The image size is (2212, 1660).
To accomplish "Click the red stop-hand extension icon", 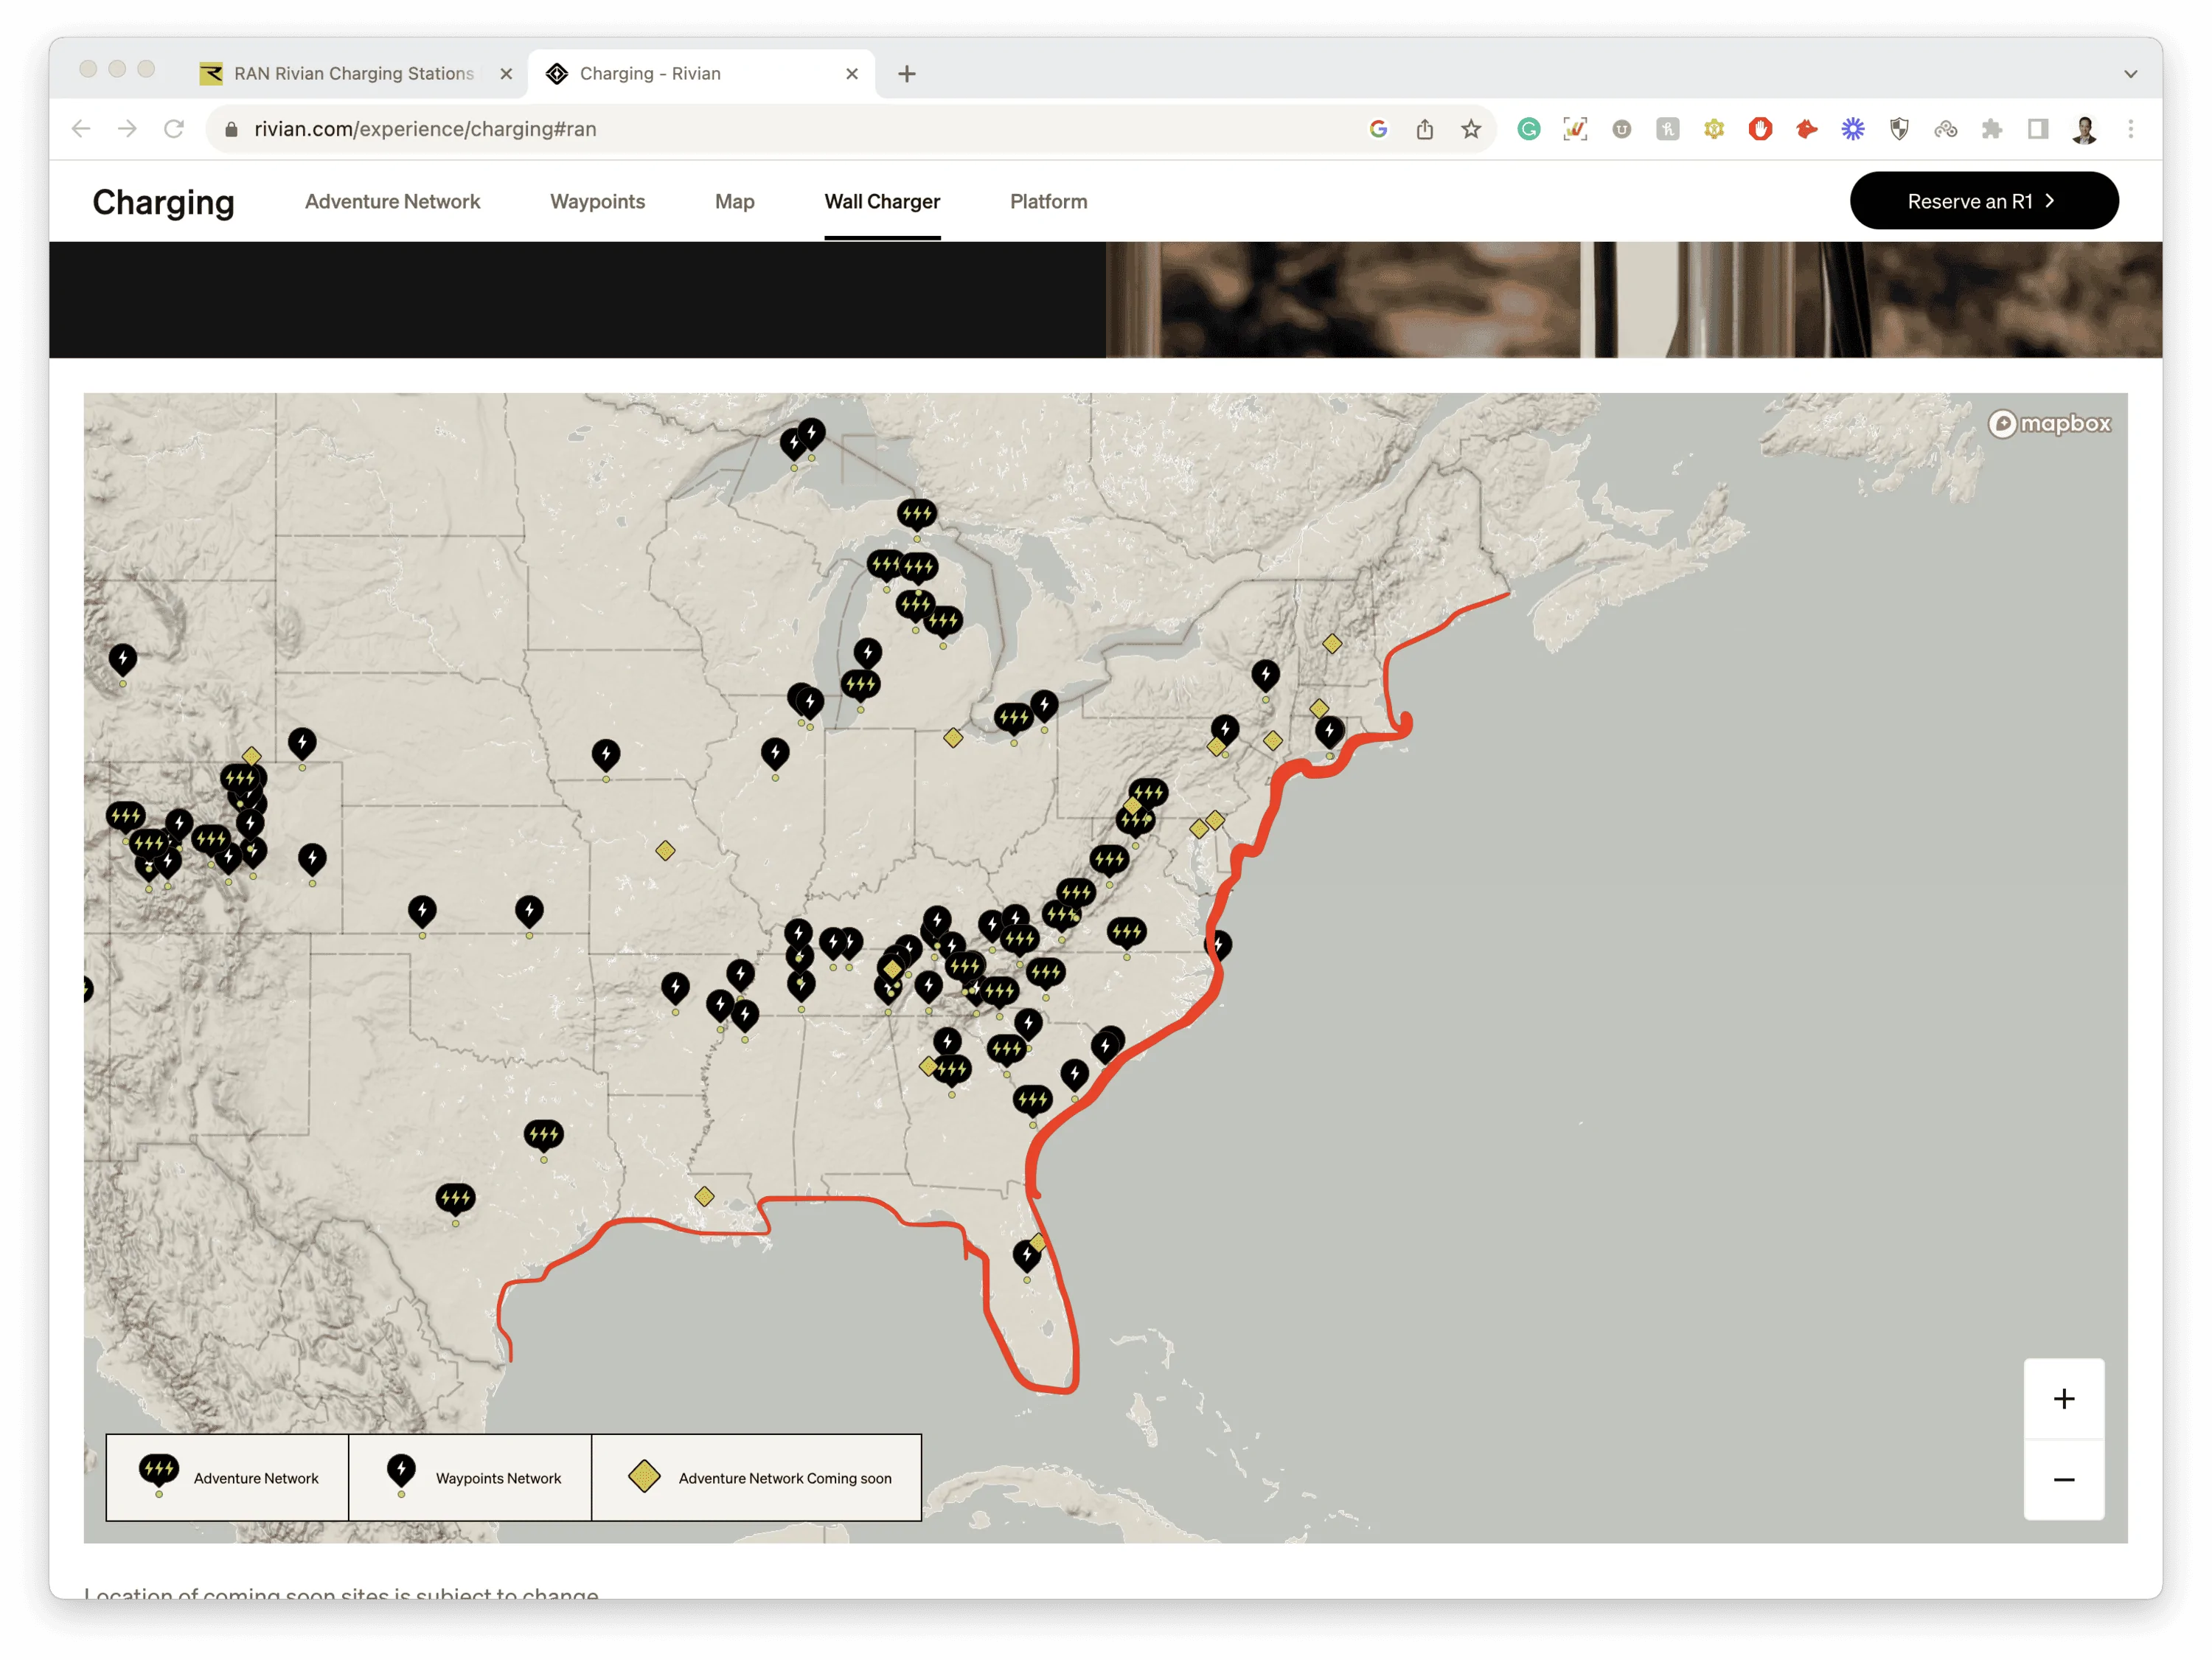I will pos(1760,129).
